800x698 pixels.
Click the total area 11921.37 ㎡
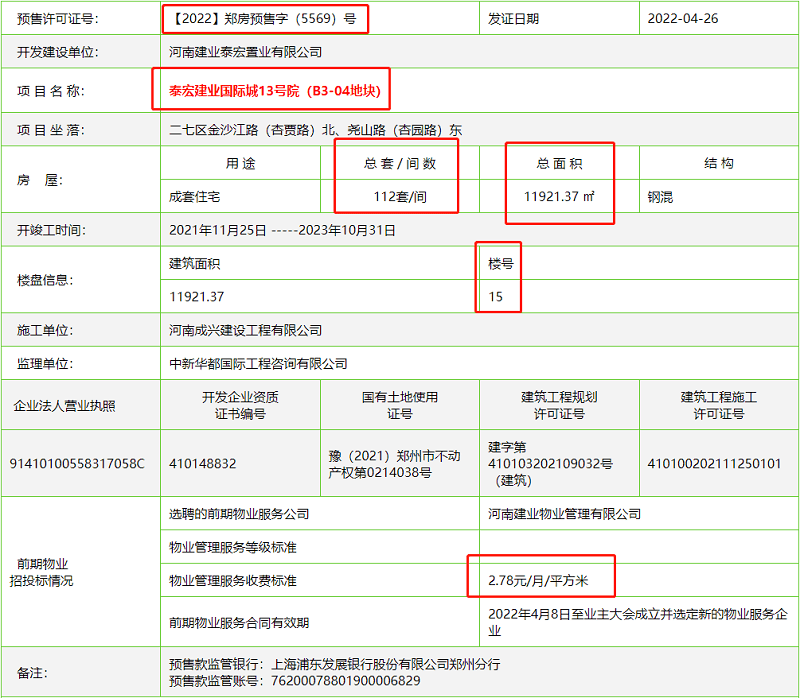(558, 198)
